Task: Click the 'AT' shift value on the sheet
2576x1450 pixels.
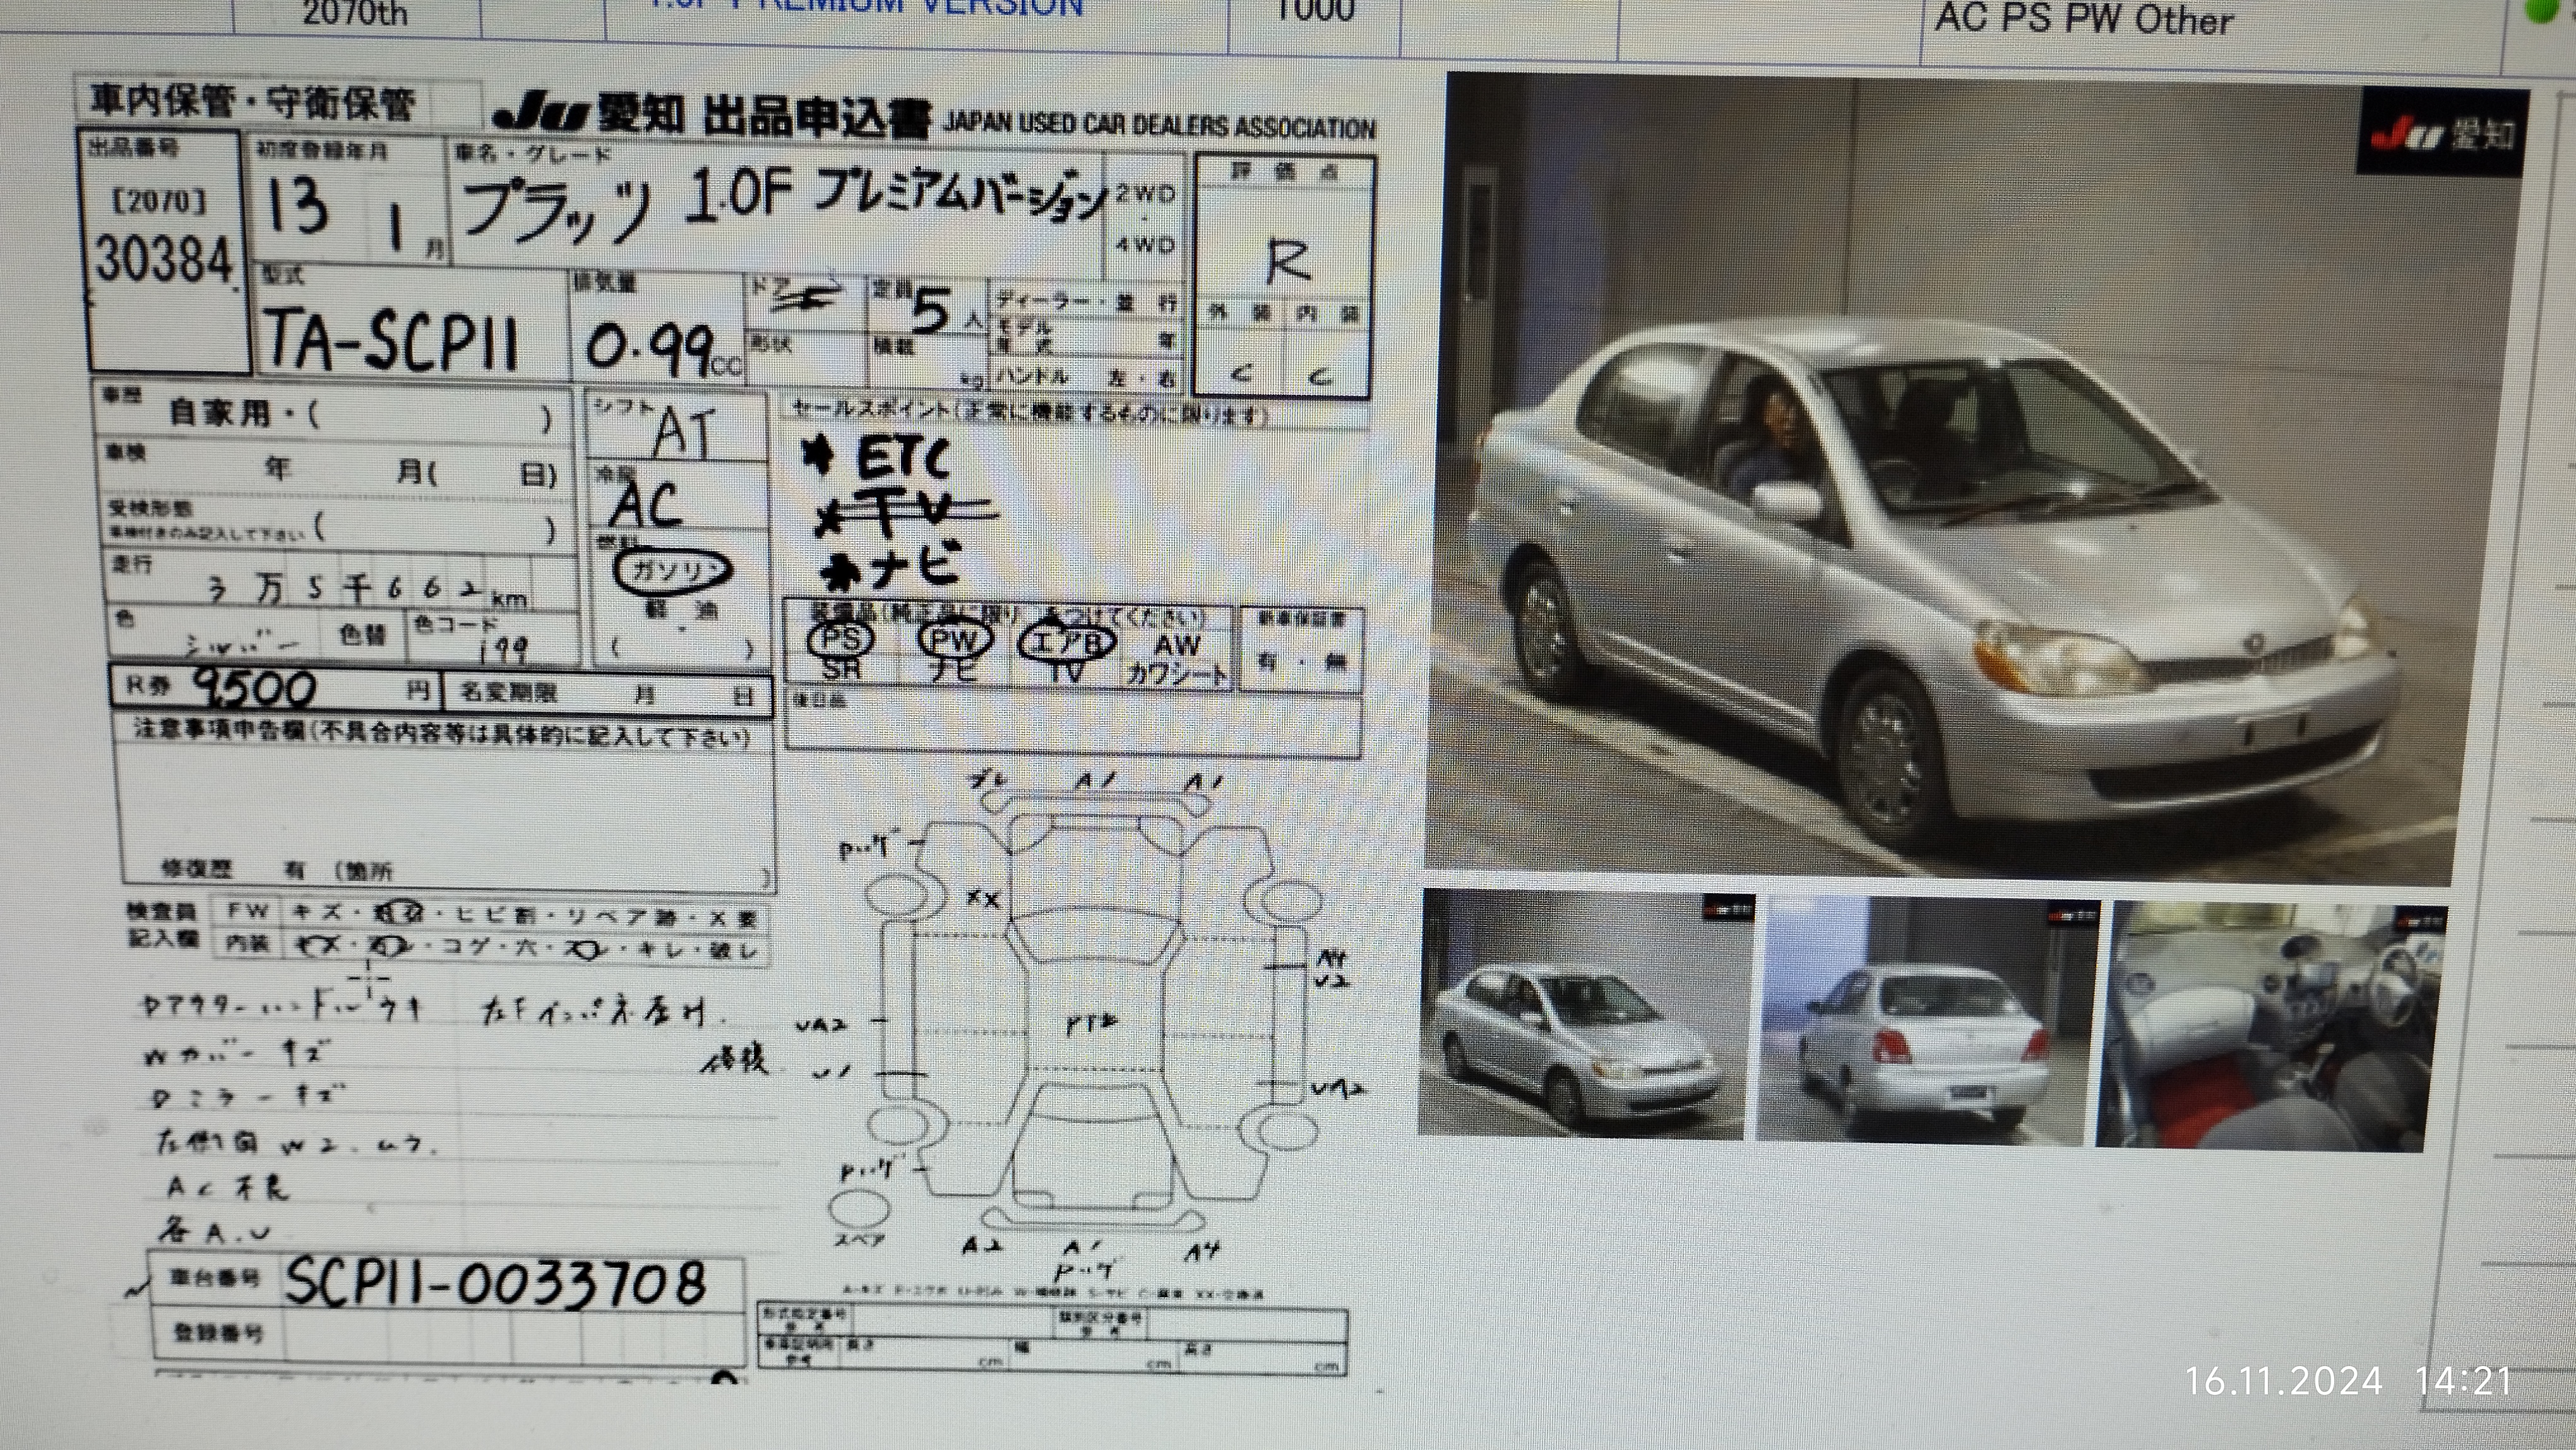Action: [684, 431]
